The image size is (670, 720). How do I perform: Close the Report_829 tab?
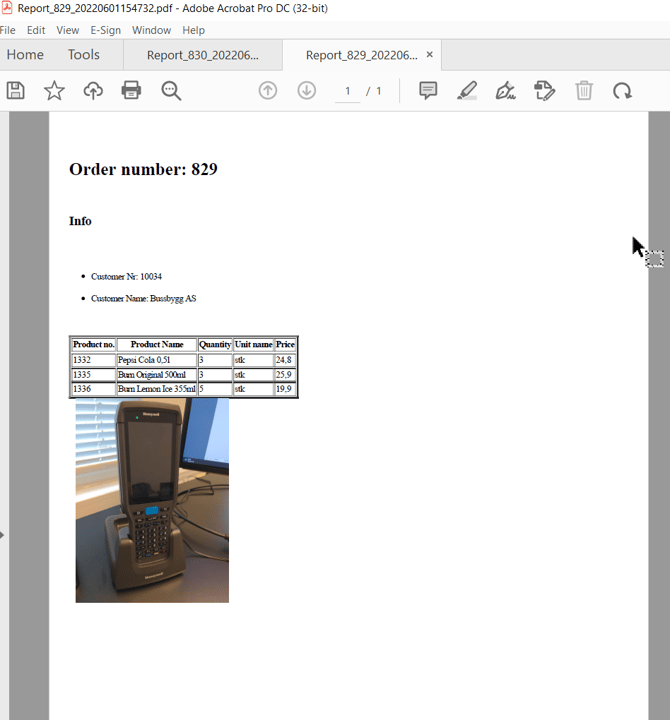(x=430, y=55)
